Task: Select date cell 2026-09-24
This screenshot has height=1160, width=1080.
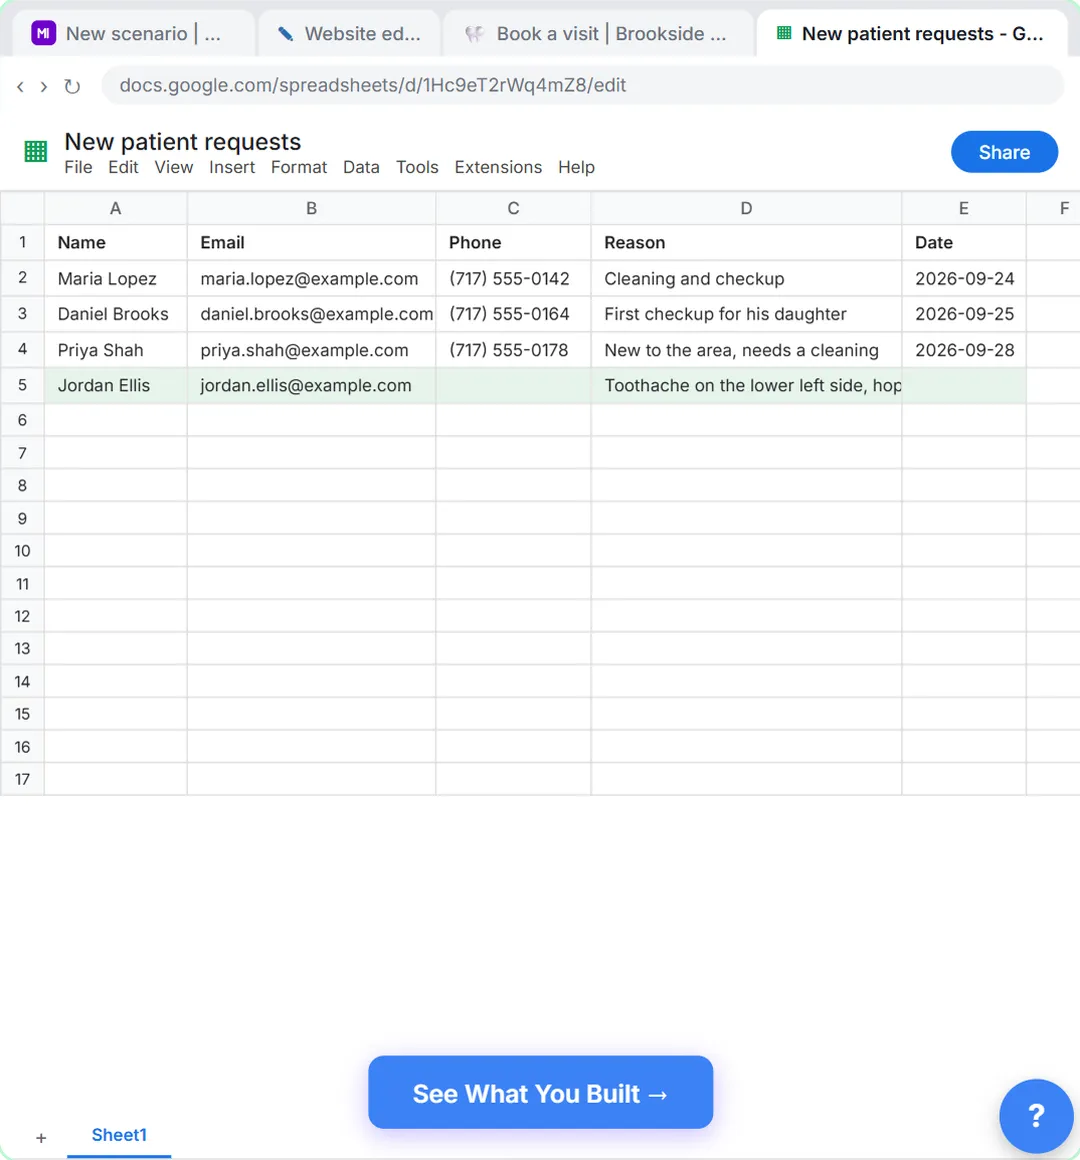Action: click(964, 279)
